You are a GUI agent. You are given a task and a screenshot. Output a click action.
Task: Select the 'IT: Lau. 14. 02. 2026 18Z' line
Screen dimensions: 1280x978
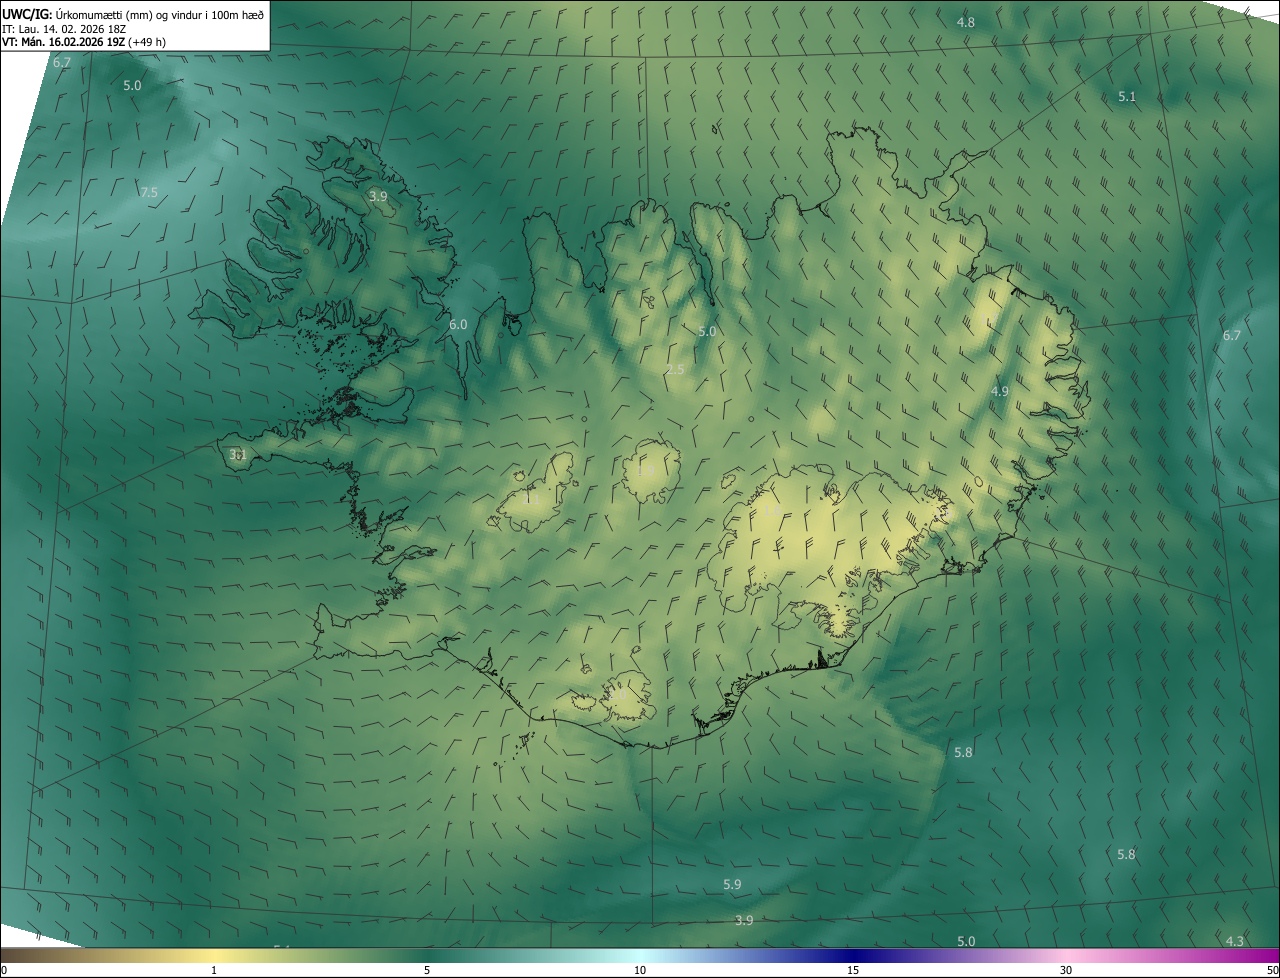(x=64, y=29)
